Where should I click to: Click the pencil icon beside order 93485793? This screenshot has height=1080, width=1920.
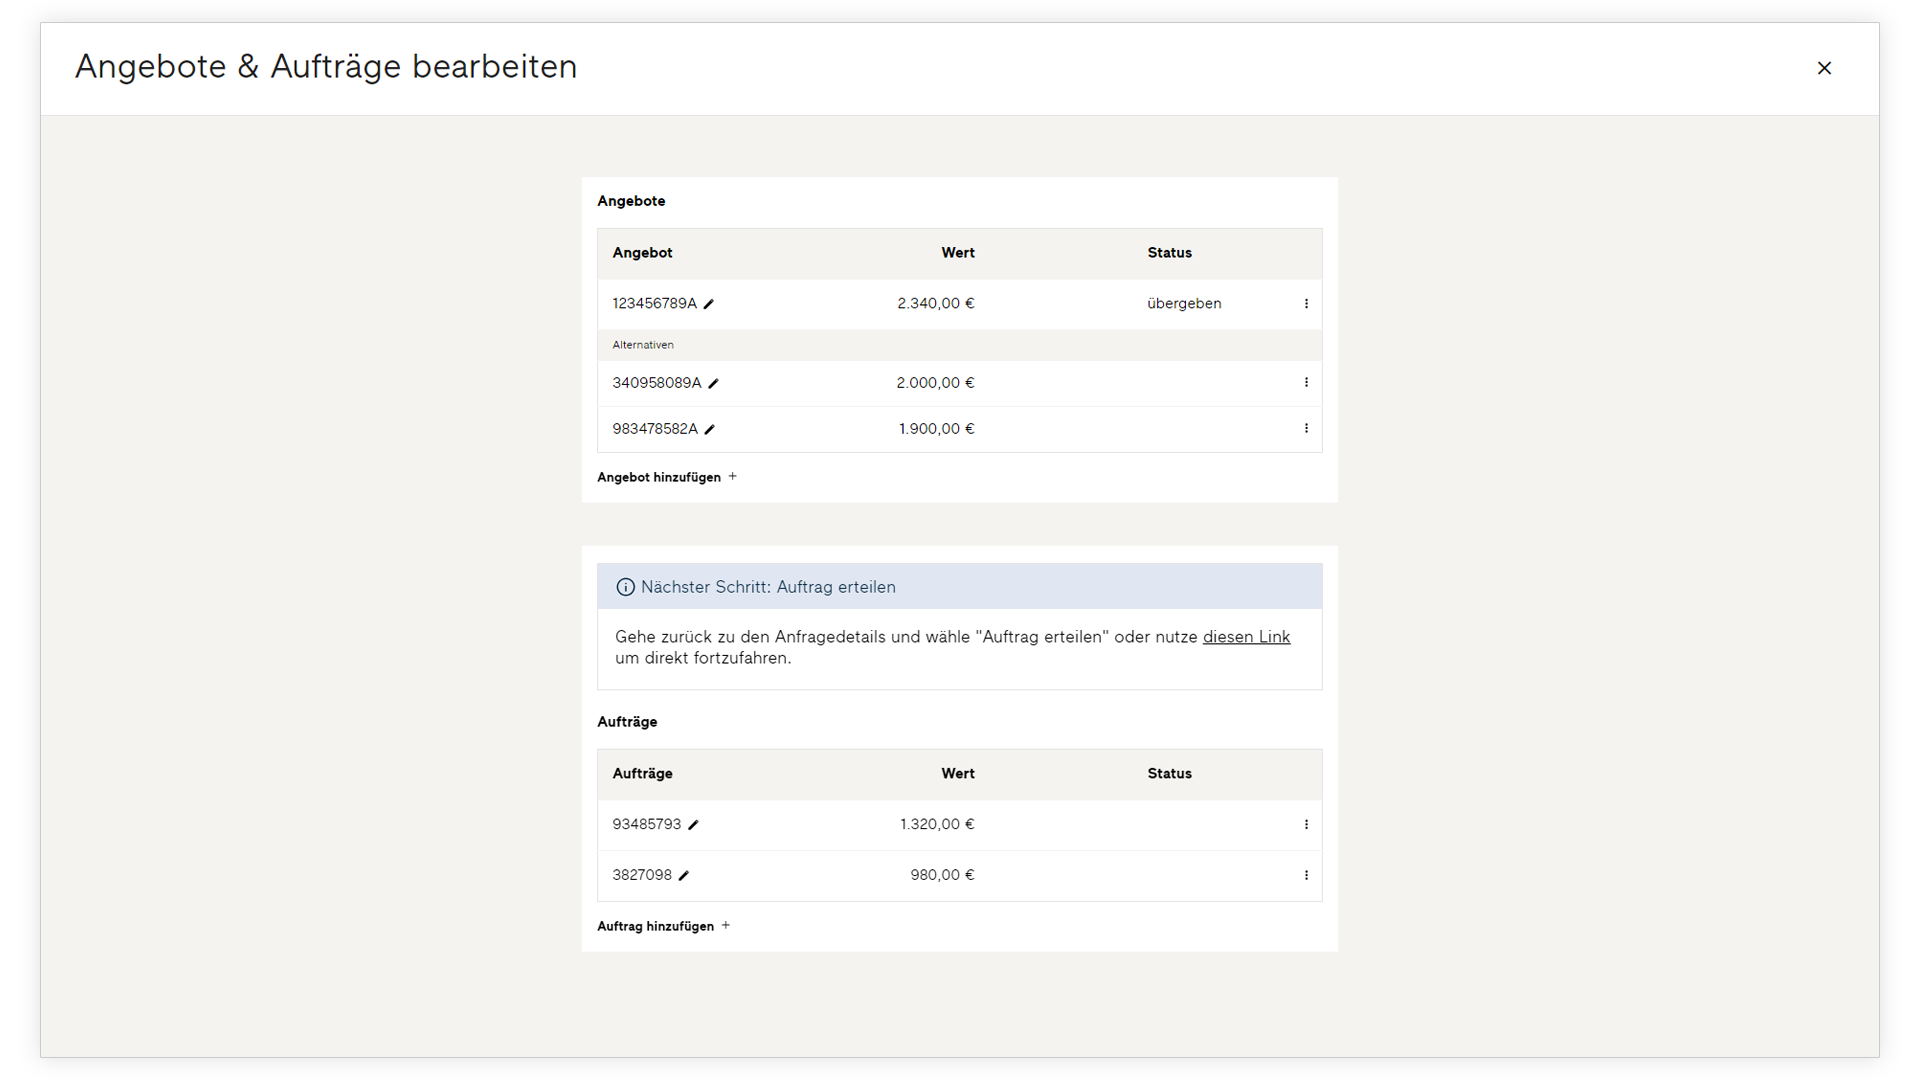[x=693, y=825]
